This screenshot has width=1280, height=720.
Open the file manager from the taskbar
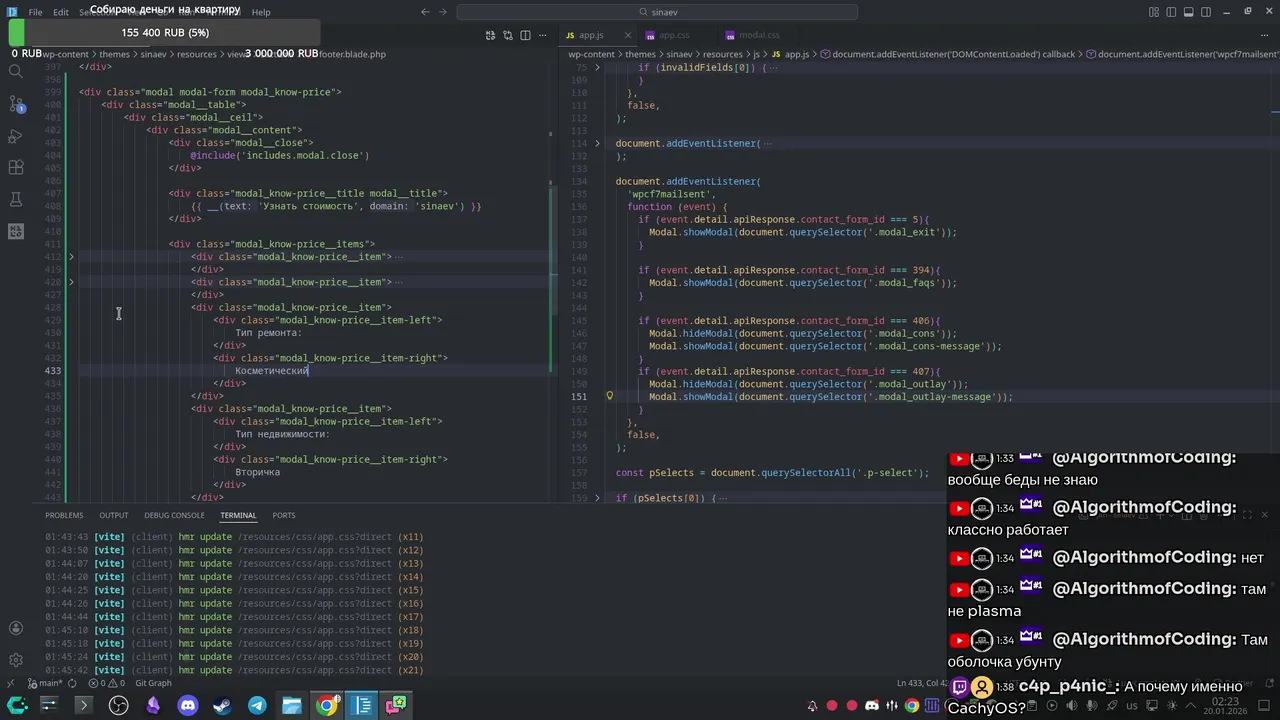291,705
